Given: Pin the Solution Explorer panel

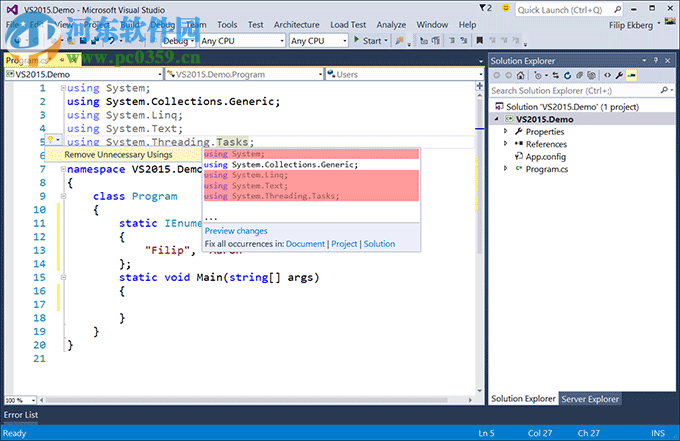Looking at the screenshot, I should point(656,61).
